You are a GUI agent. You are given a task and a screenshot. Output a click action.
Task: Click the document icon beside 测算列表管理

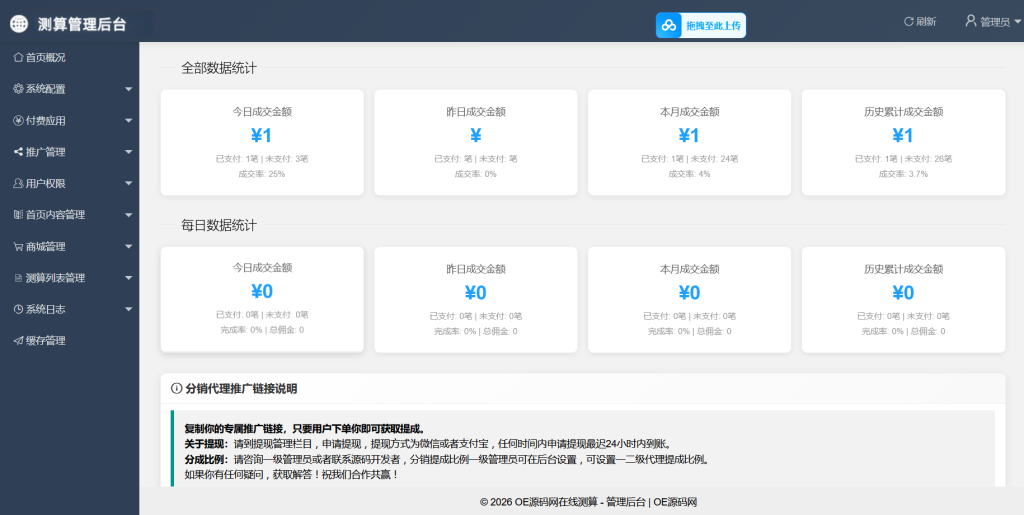18,278
